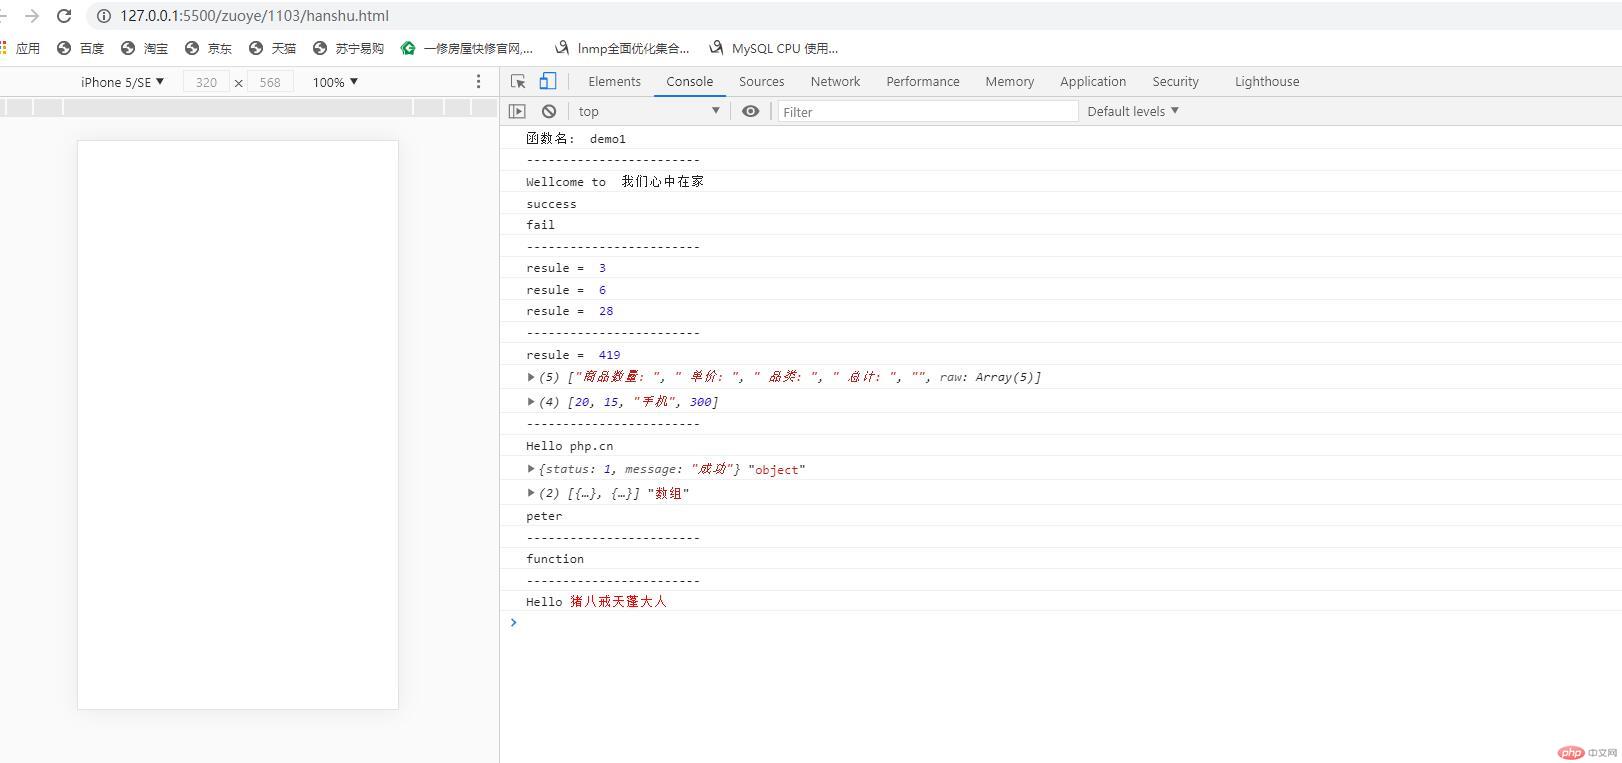Switch to the Lighthouse tab
1622x763 pixels.
[1267, 82]
